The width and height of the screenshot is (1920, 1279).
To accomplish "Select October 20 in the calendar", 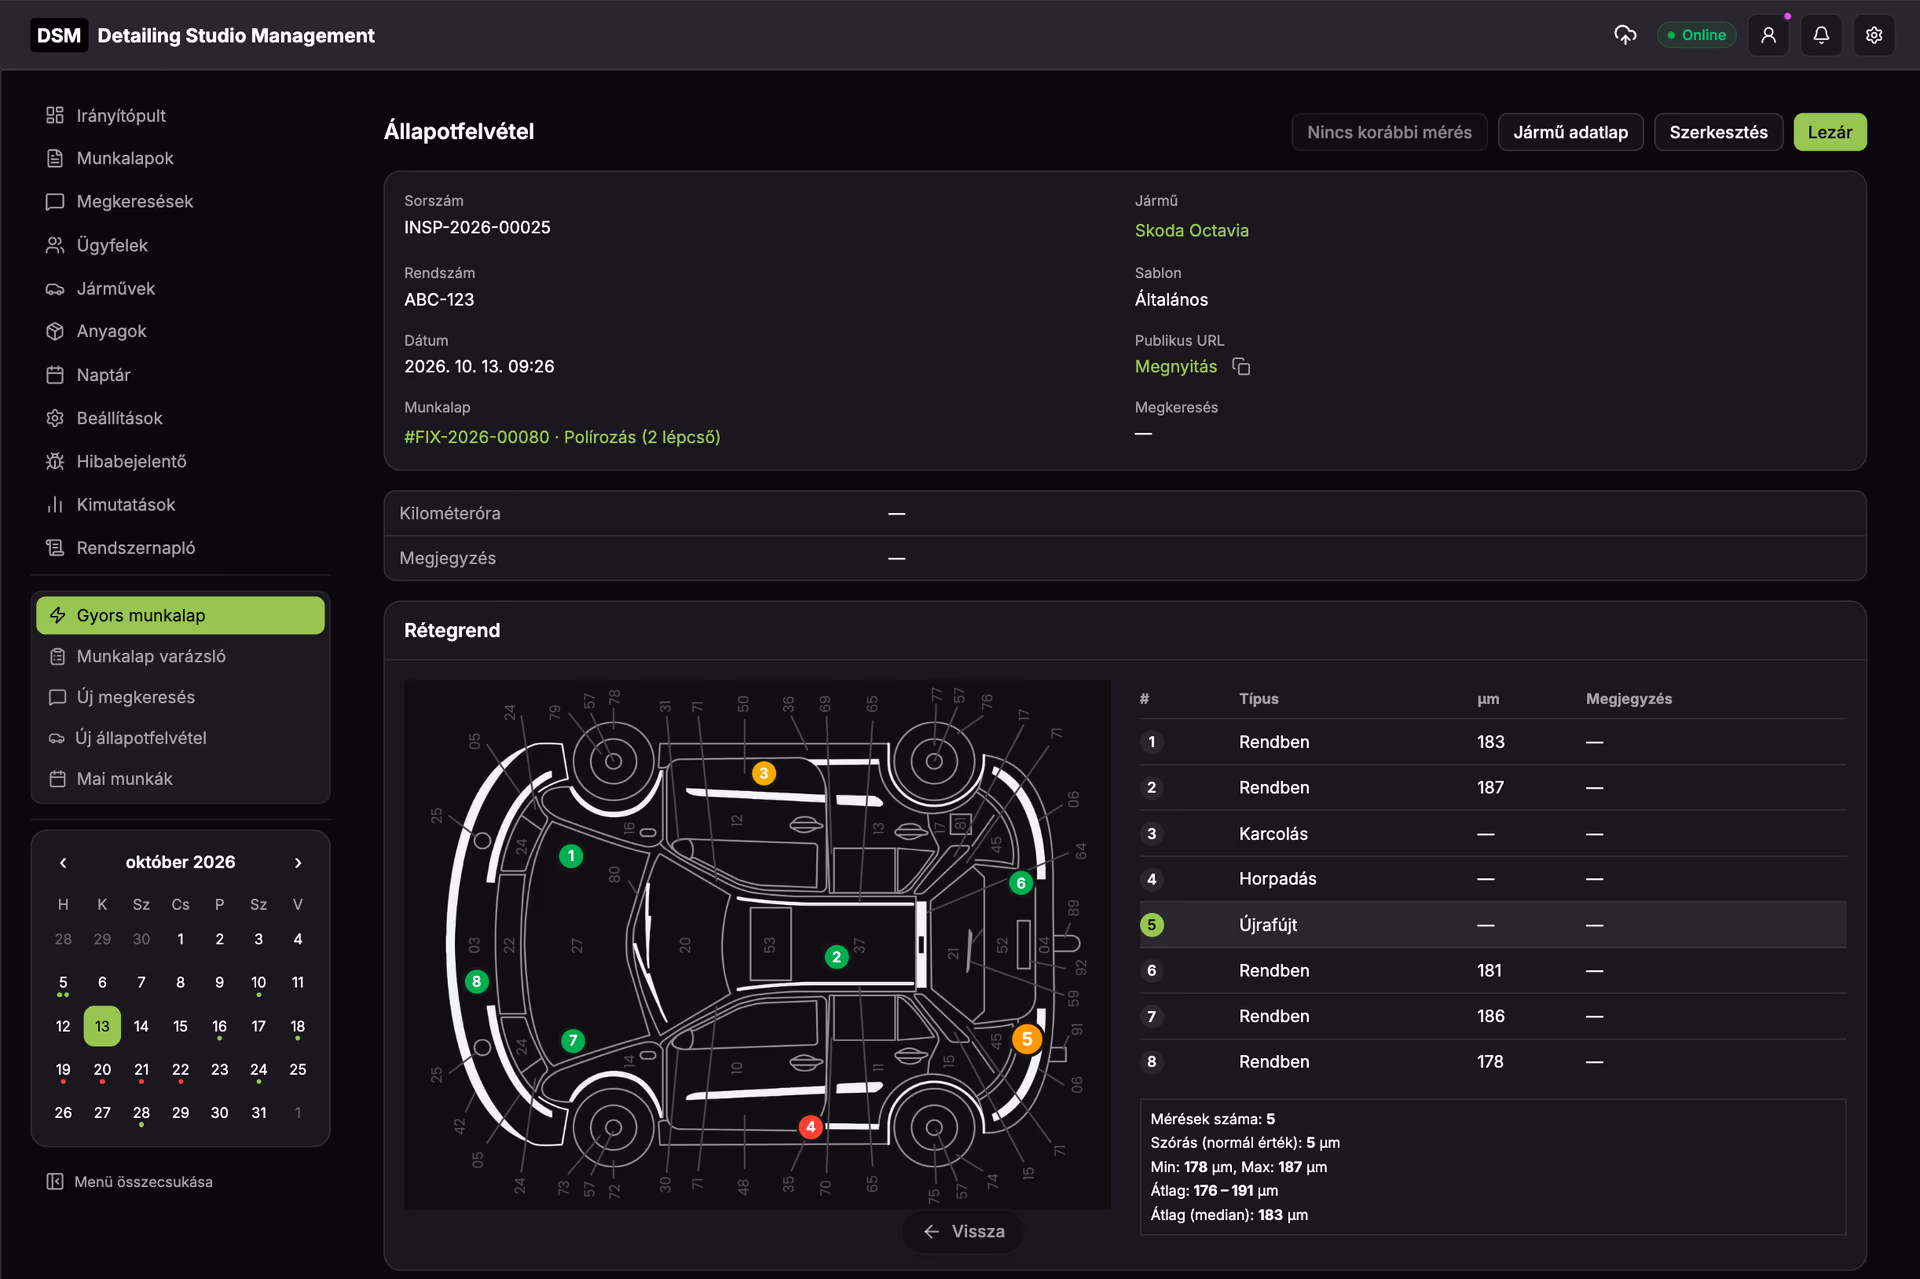I will tap(102, 1070).
